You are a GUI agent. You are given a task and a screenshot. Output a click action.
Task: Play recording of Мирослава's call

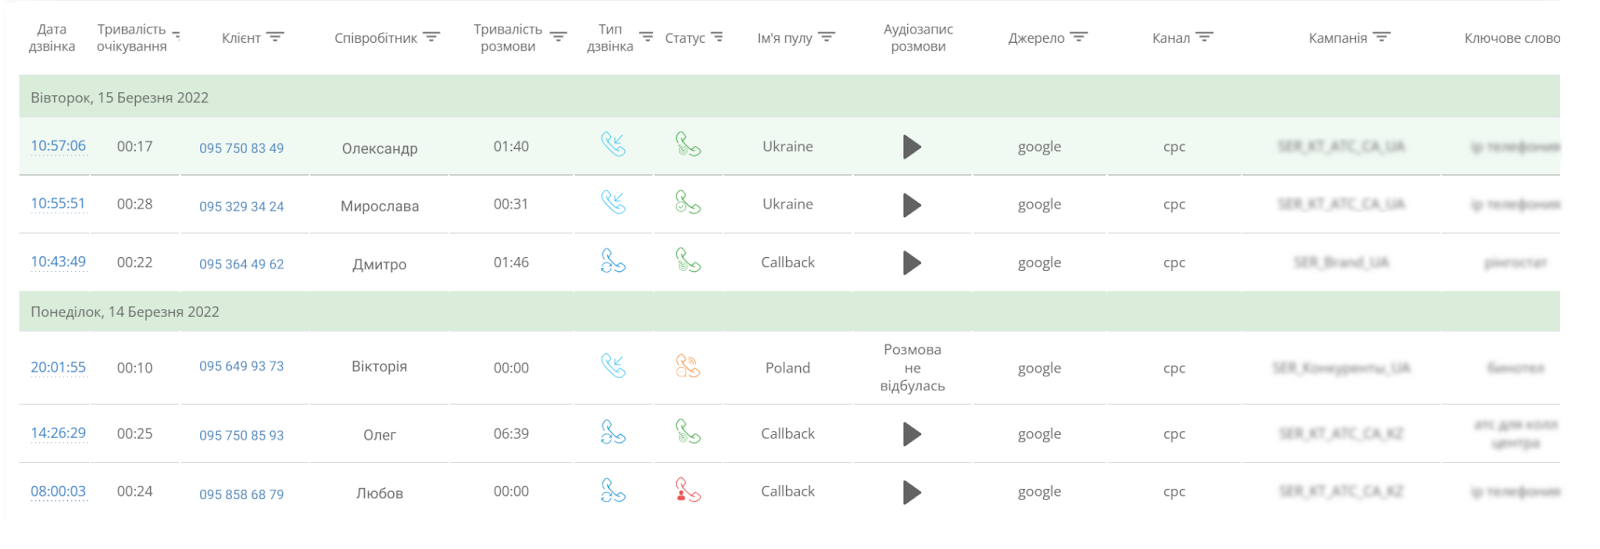(911, 205)
